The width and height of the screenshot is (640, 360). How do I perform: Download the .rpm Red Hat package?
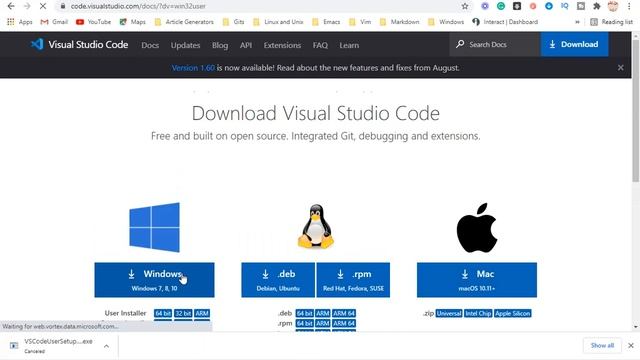click(x=353, y=280)
